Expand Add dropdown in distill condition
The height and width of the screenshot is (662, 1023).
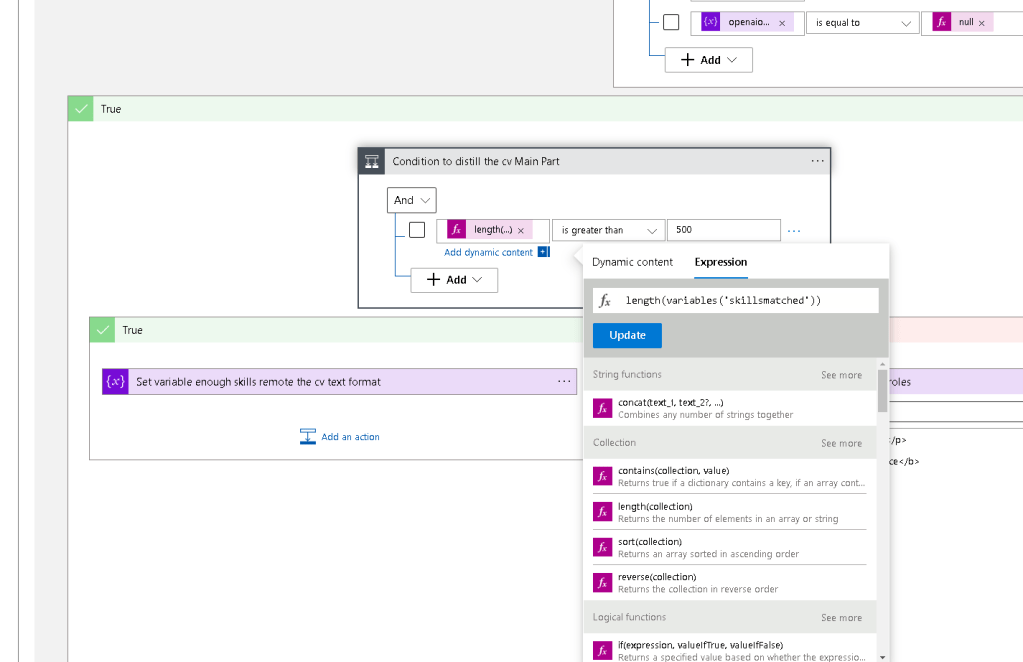454,280
